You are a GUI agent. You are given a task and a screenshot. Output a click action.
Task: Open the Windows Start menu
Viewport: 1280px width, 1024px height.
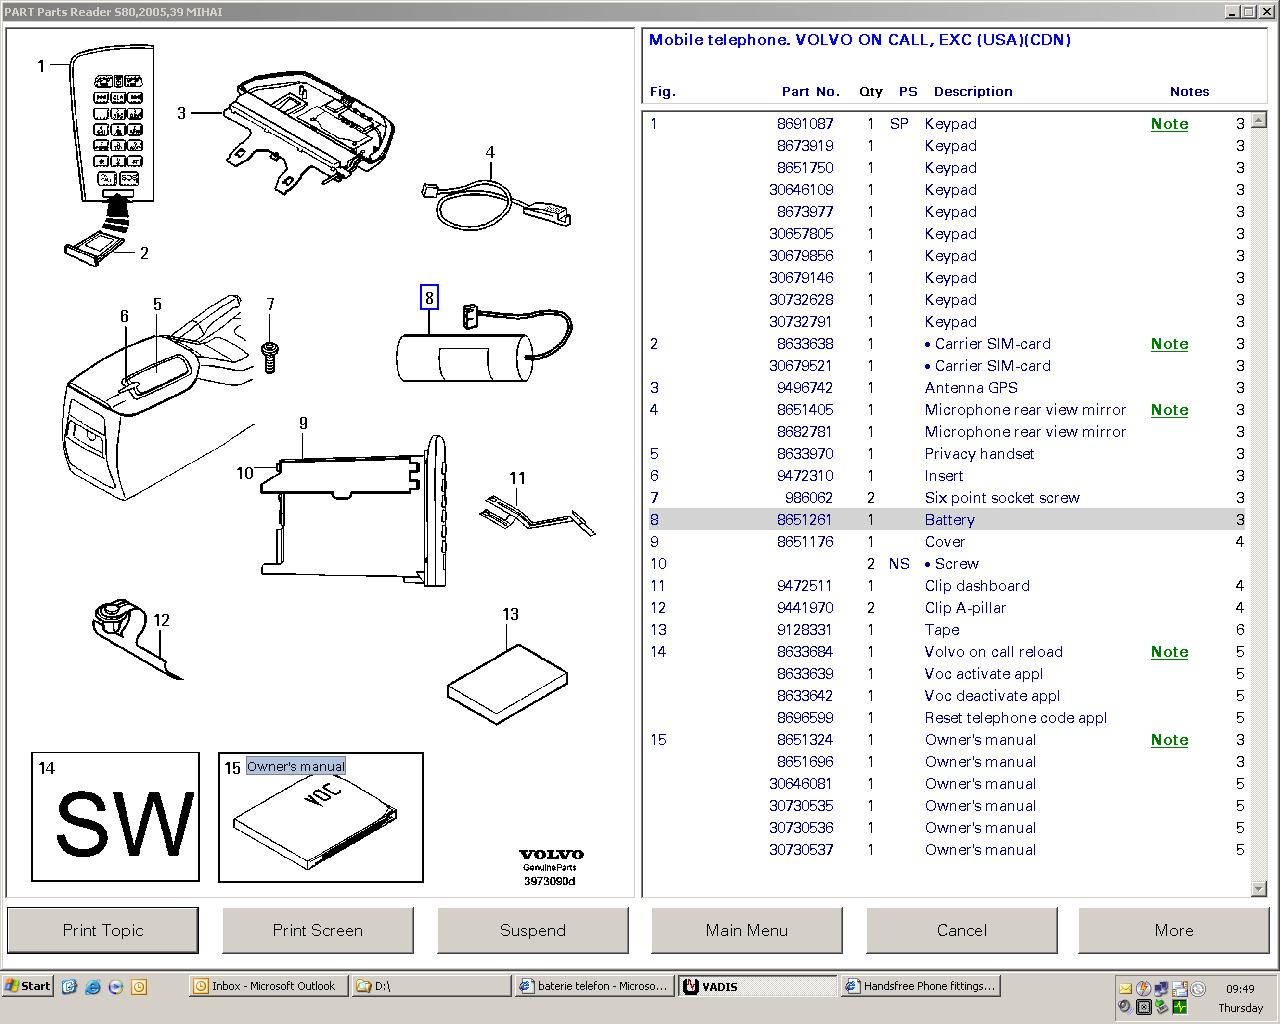click(27, 986)
